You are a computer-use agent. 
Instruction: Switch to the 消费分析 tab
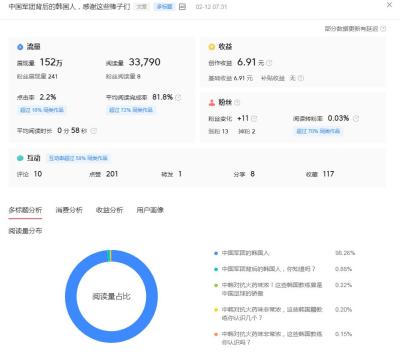[x=69, y=210]
